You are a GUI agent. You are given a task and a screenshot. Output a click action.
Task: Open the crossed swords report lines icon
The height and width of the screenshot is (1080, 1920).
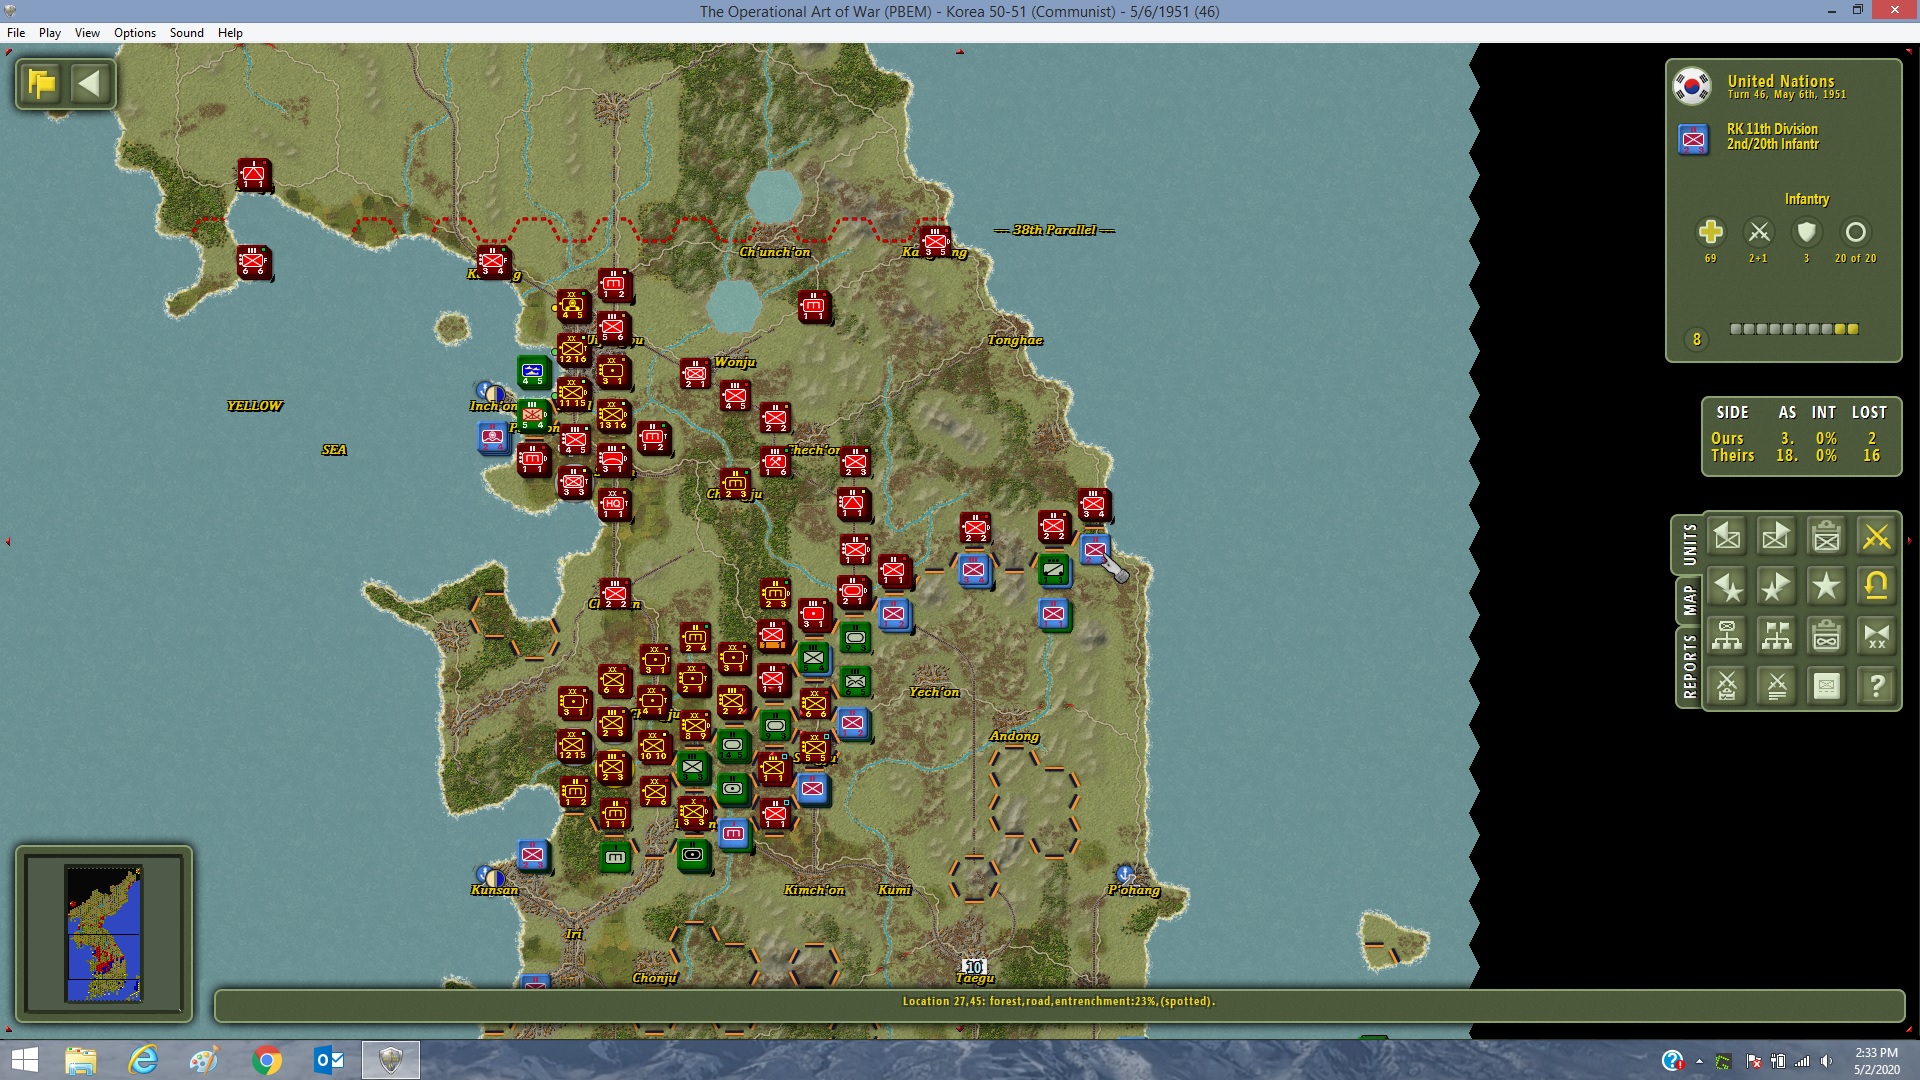tap(1776, 686)
